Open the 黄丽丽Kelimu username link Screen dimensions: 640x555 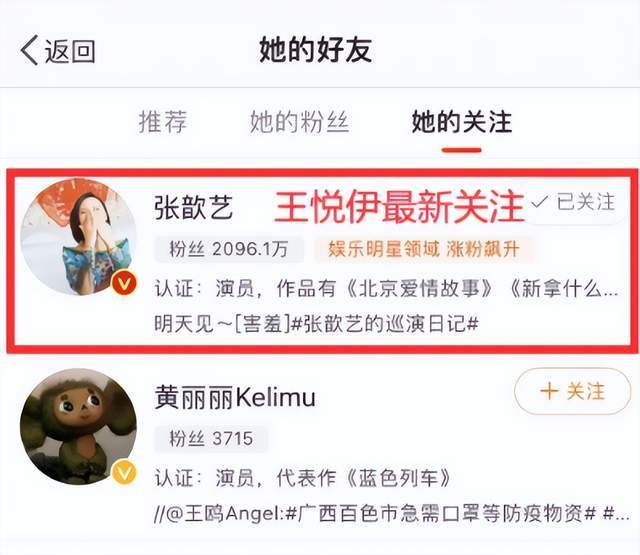tap(235, 397)
